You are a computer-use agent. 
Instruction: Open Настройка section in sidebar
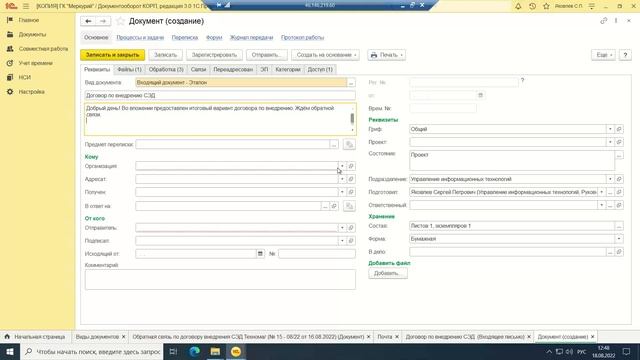click(x=31, y=92)
